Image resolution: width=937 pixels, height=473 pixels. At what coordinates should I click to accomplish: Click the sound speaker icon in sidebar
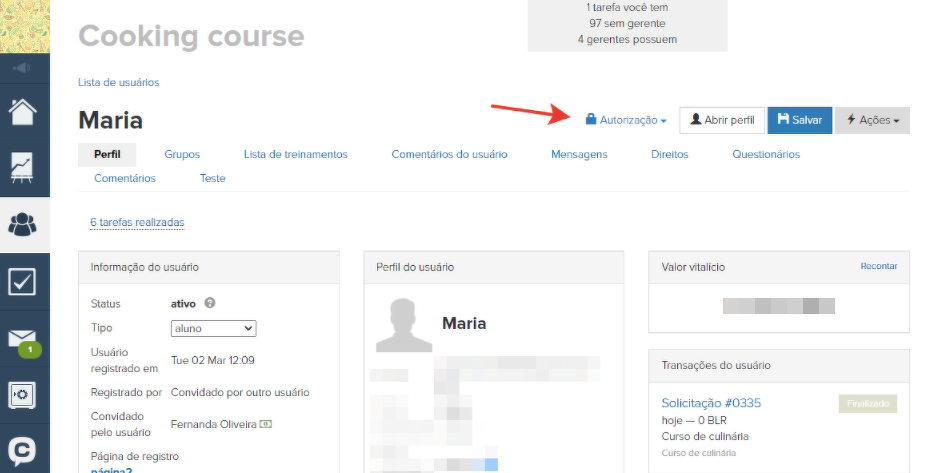tap(24, 68)
